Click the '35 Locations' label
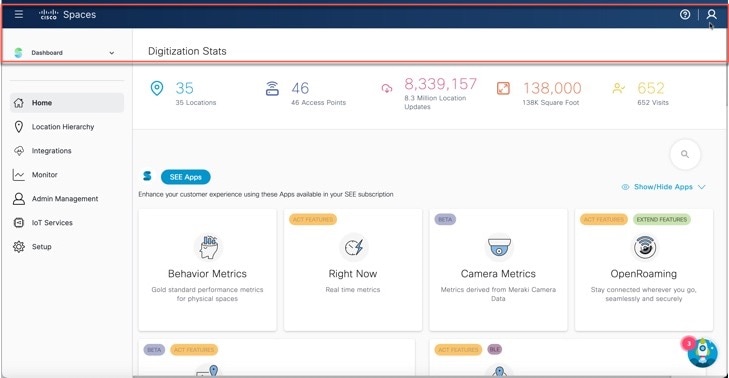Screen dimensions: 729x378 [x=196, y=103]
